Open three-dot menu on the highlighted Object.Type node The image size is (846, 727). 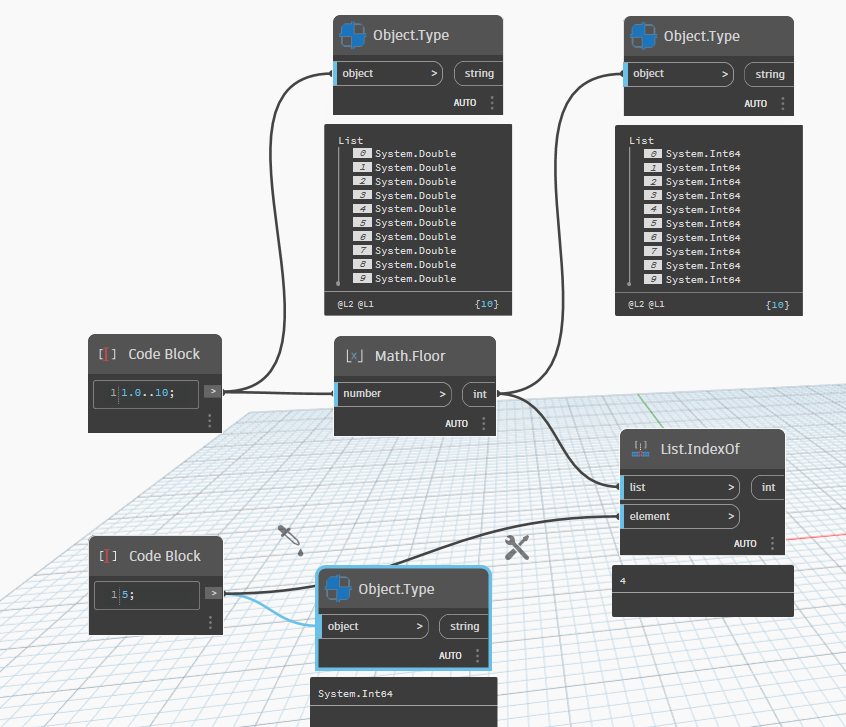pos(477,656)
